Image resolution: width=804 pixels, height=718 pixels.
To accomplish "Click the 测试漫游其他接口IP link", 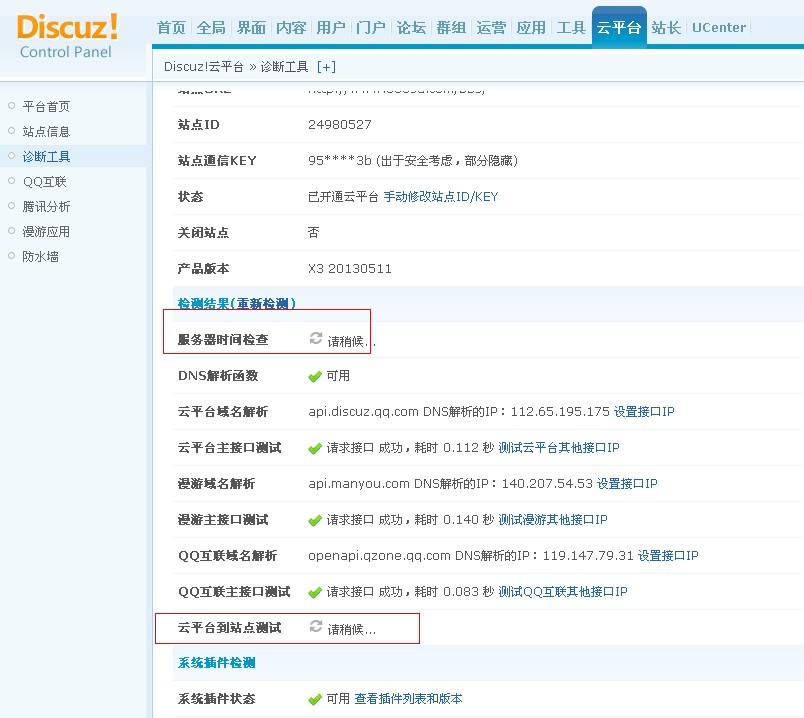I will (553, 520).
